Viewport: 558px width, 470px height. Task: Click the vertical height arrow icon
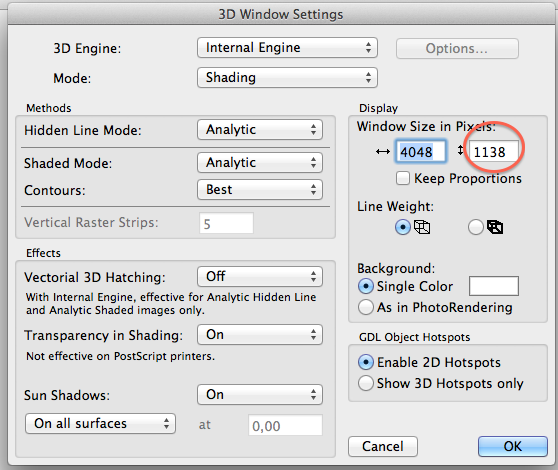(460, 150)
